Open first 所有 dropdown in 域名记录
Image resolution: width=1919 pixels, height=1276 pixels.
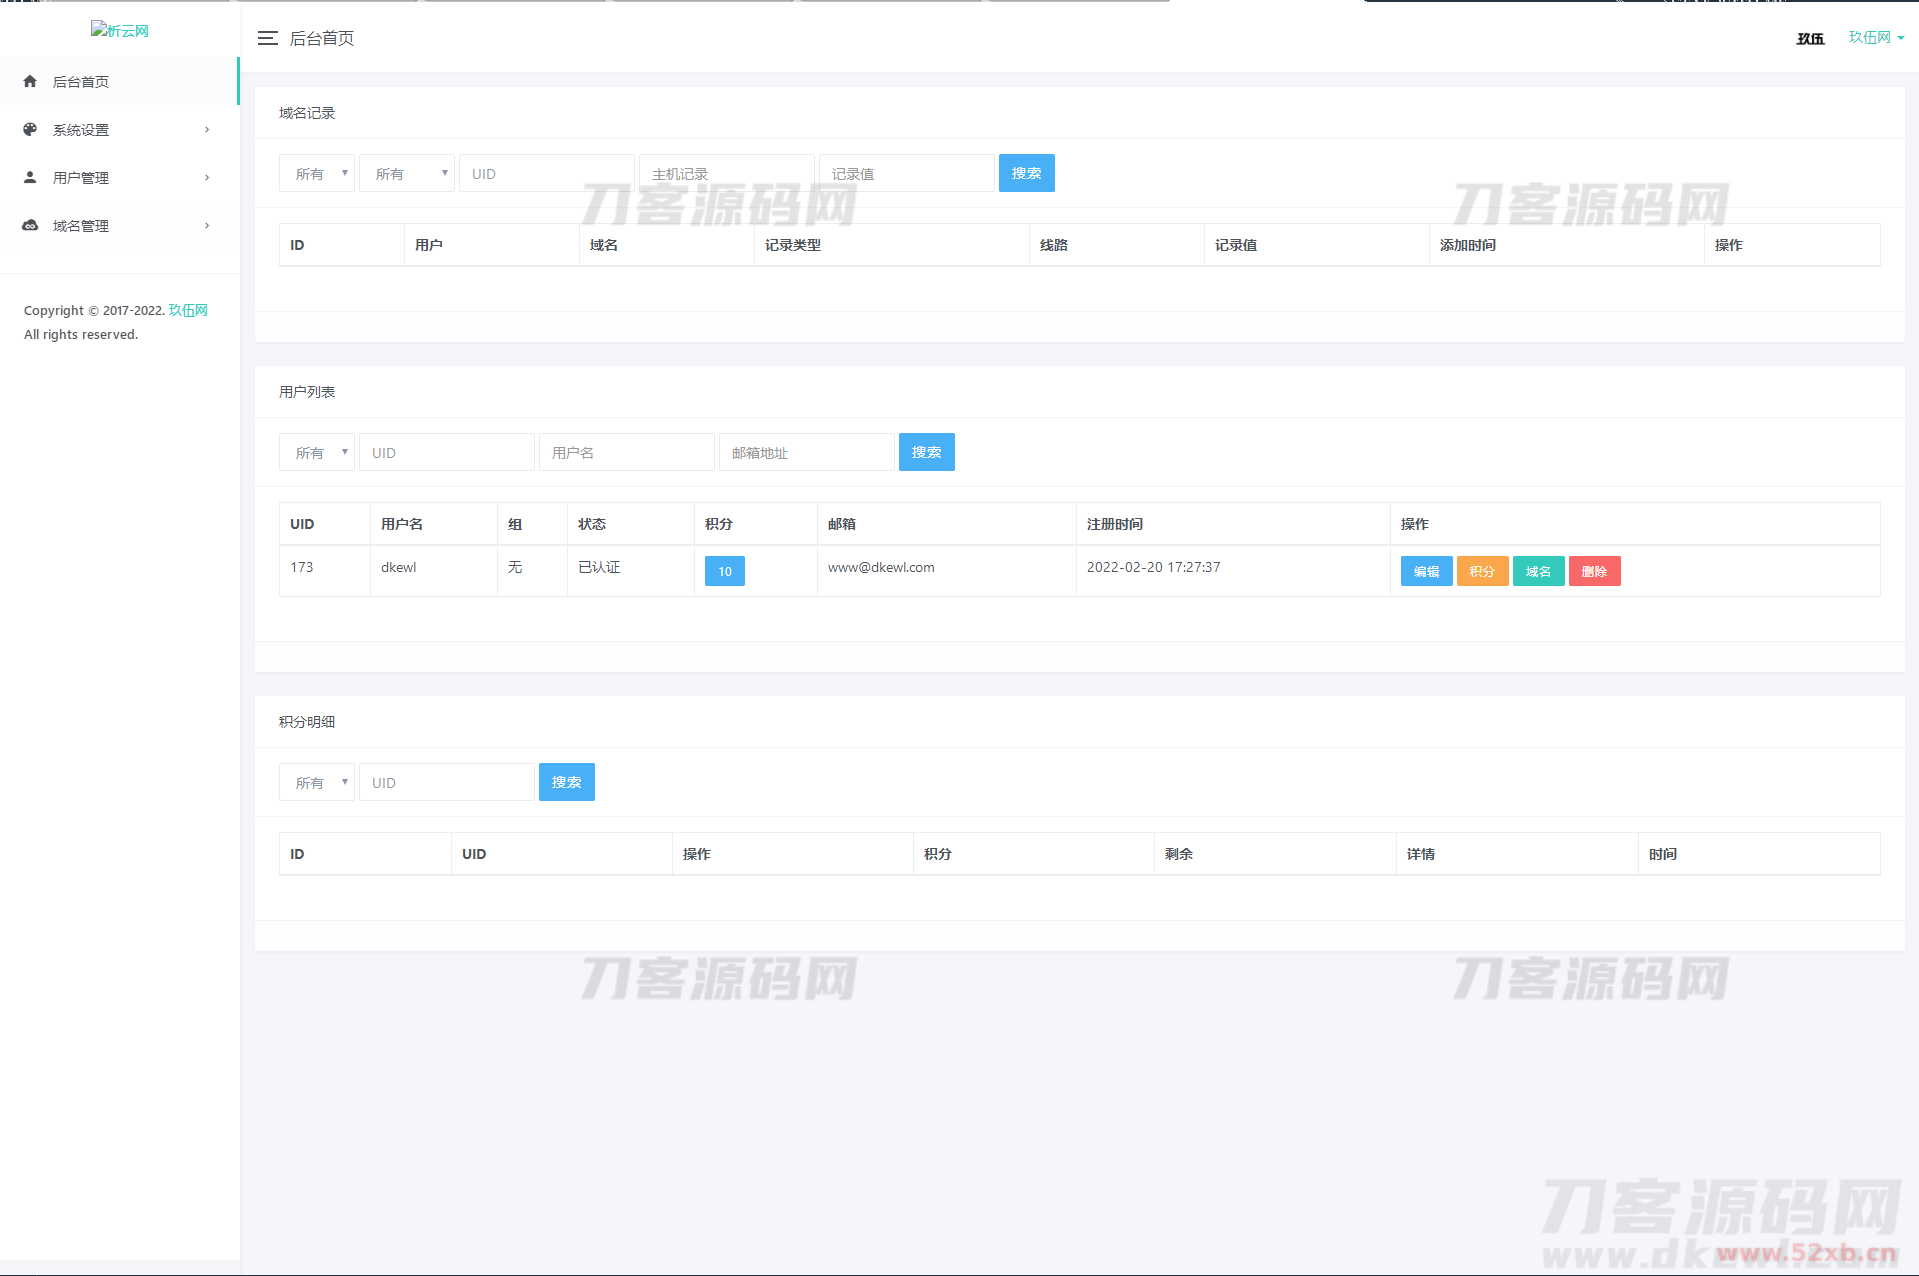317,174
